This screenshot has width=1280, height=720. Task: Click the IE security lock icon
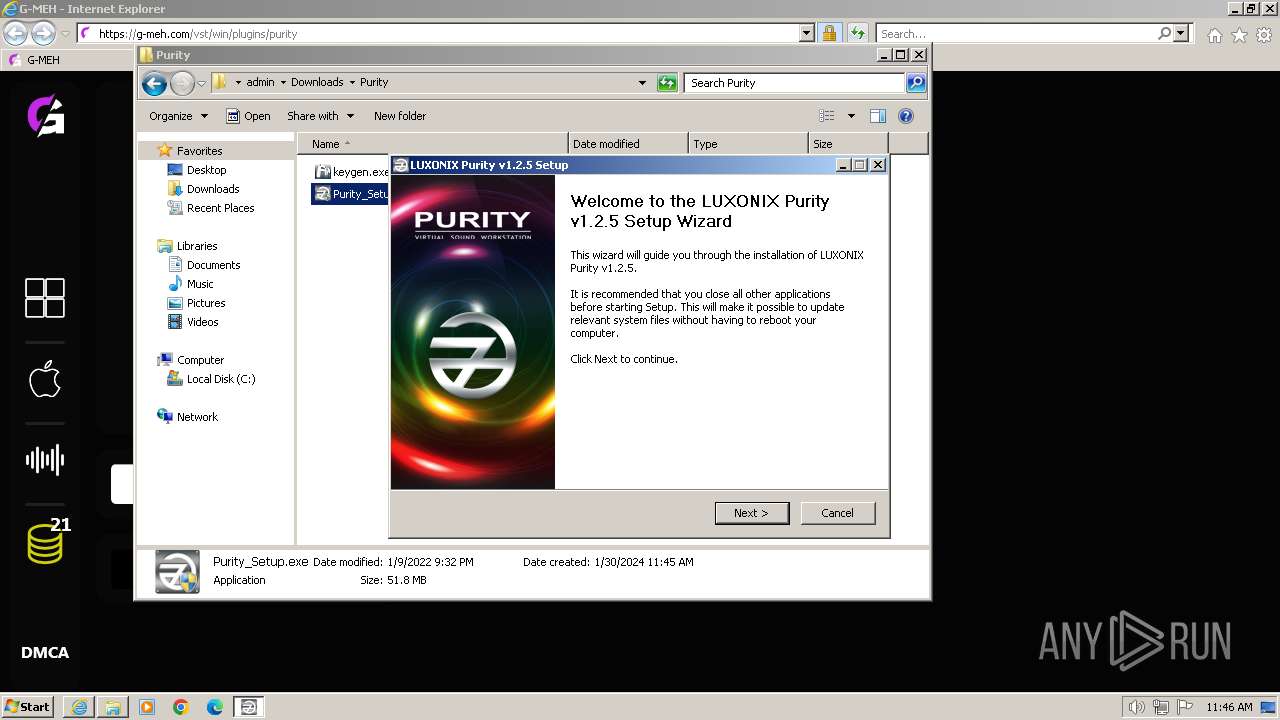830,33
